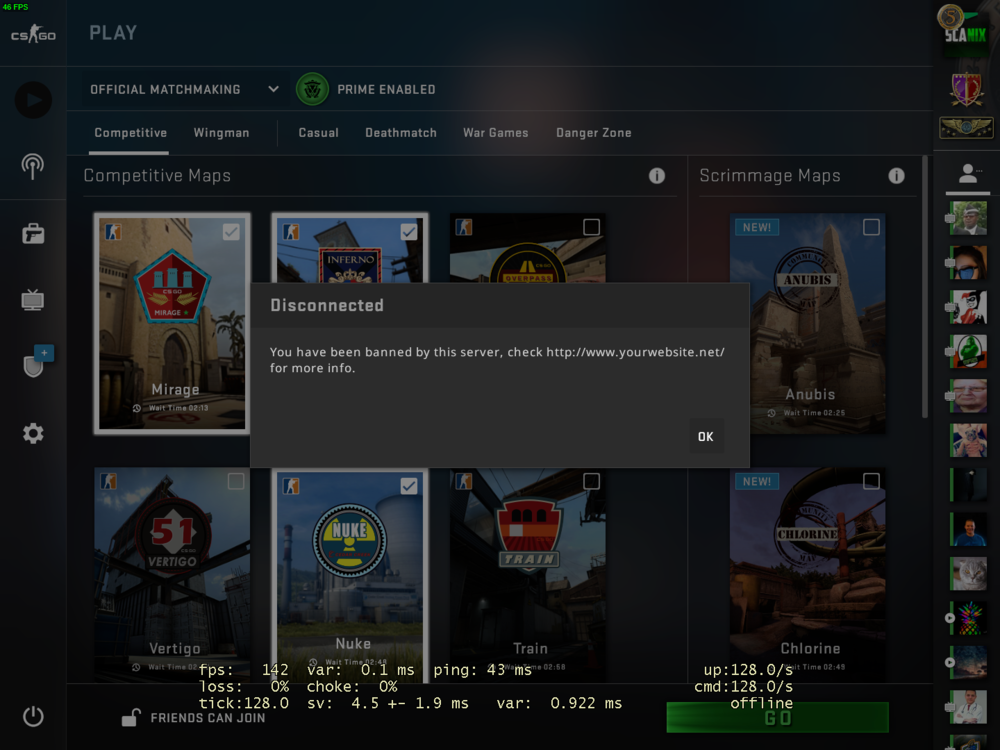Click the Friends Can Join label

pyautogui.click(x=207, y=718)
